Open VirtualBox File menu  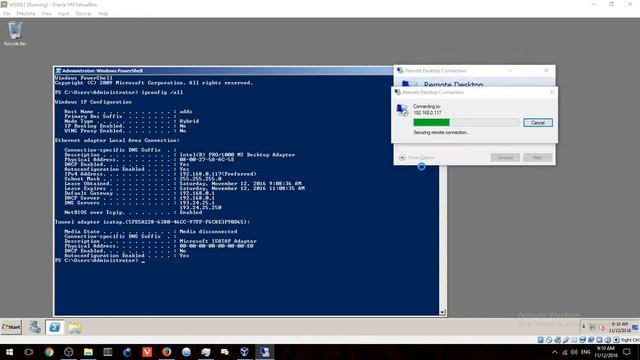pyautogui.click(x=7, y=13)
